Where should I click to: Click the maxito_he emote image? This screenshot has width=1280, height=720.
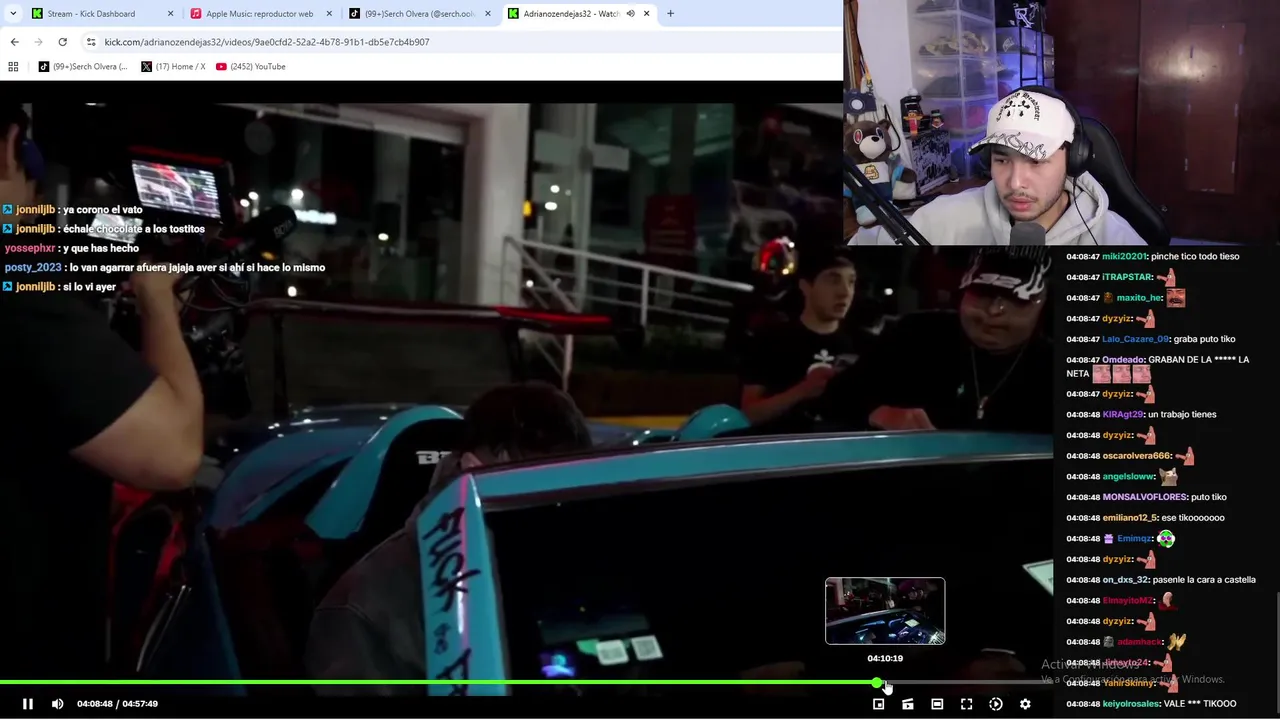coord(1176,298)
